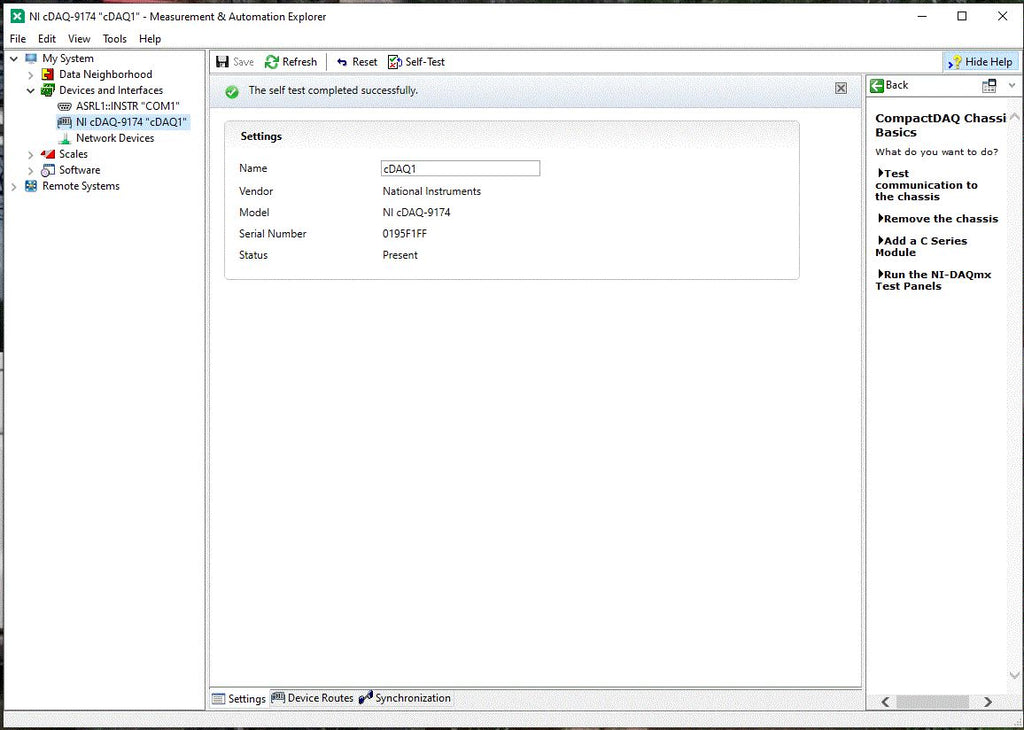Select Network Devices tree item
Image resolution: width=1024 pixels, height=730 pixels.
point(115,138)
